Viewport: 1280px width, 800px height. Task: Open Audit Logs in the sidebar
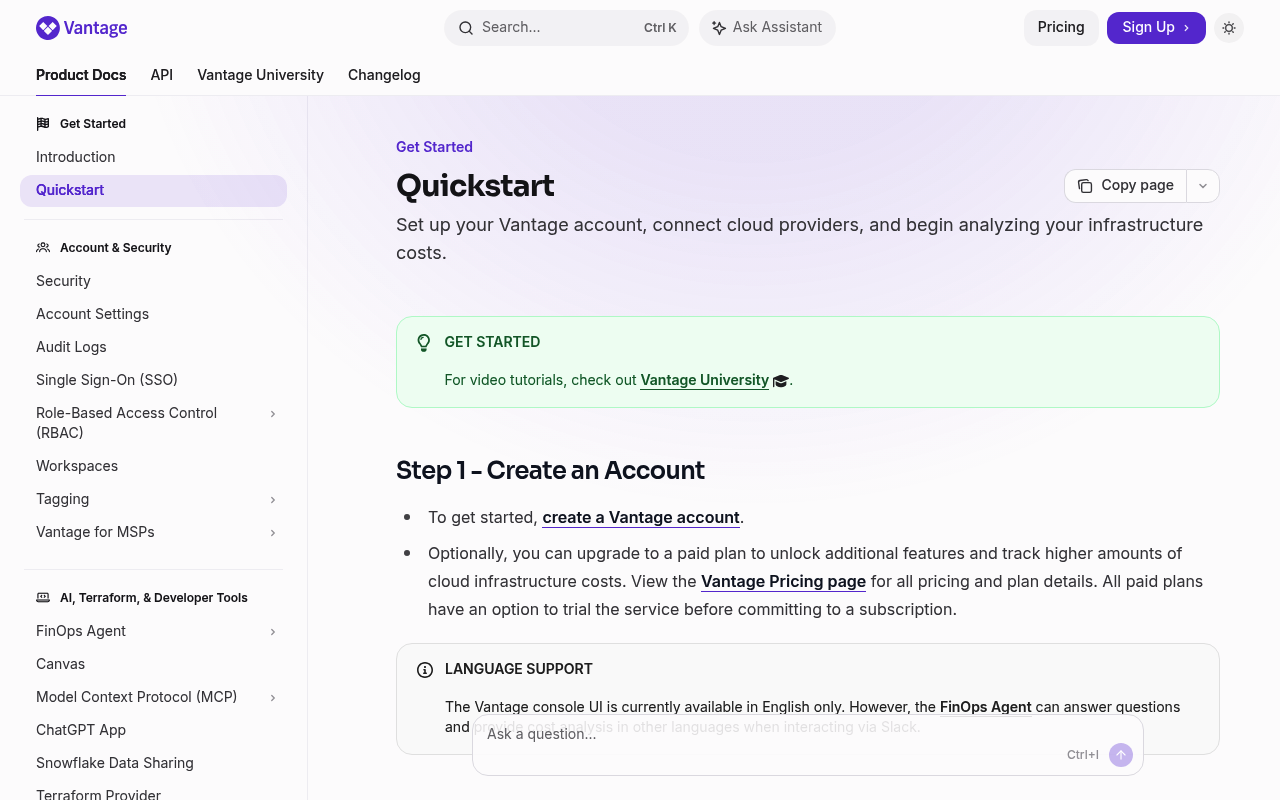pyautogui.click(x=153, y=347)
